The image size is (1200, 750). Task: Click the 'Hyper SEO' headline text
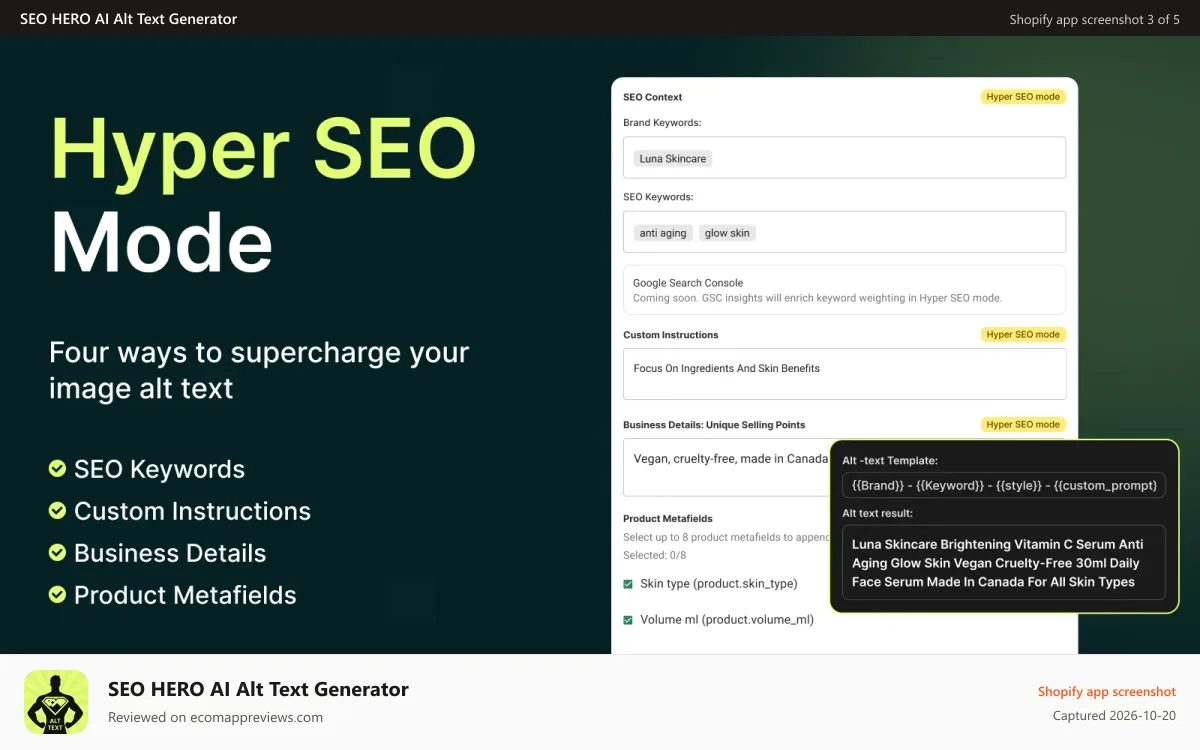click(x=264, y=149)
